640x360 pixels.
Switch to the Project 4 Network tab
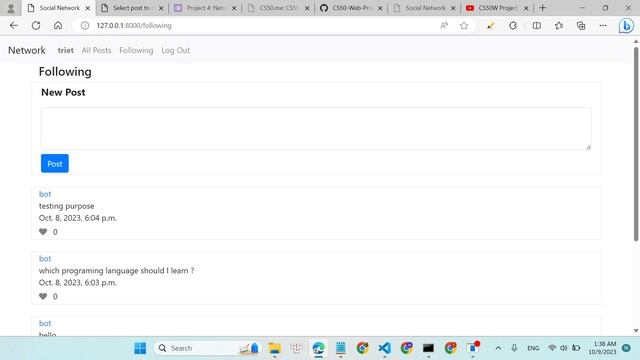coord(205,8)
